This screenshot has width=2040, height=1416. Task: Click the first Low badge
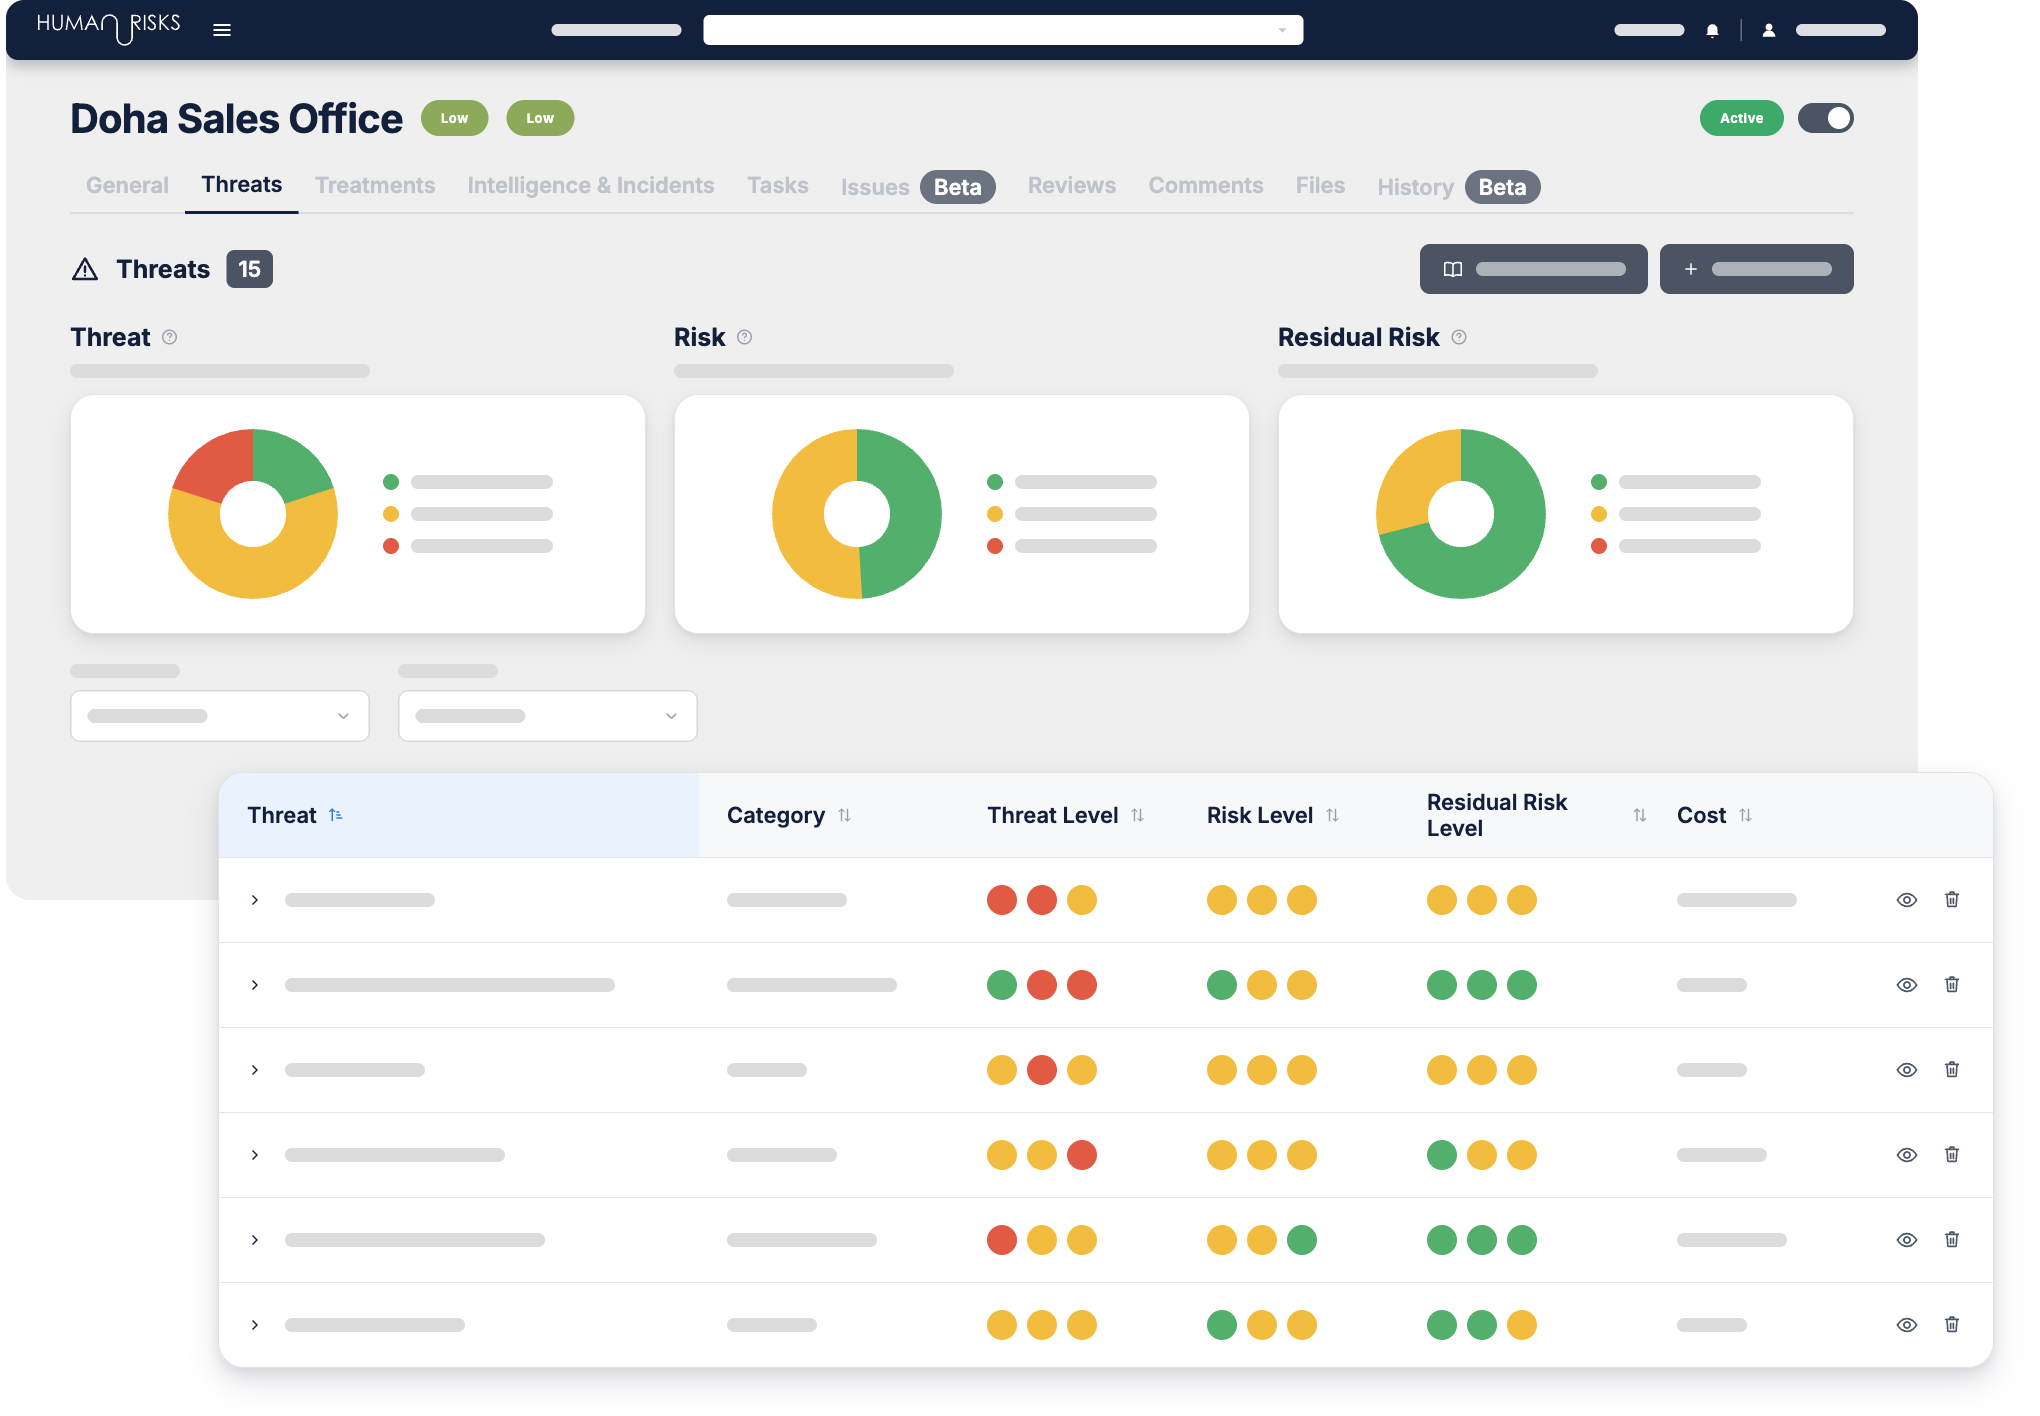click(x=454, y=118)
